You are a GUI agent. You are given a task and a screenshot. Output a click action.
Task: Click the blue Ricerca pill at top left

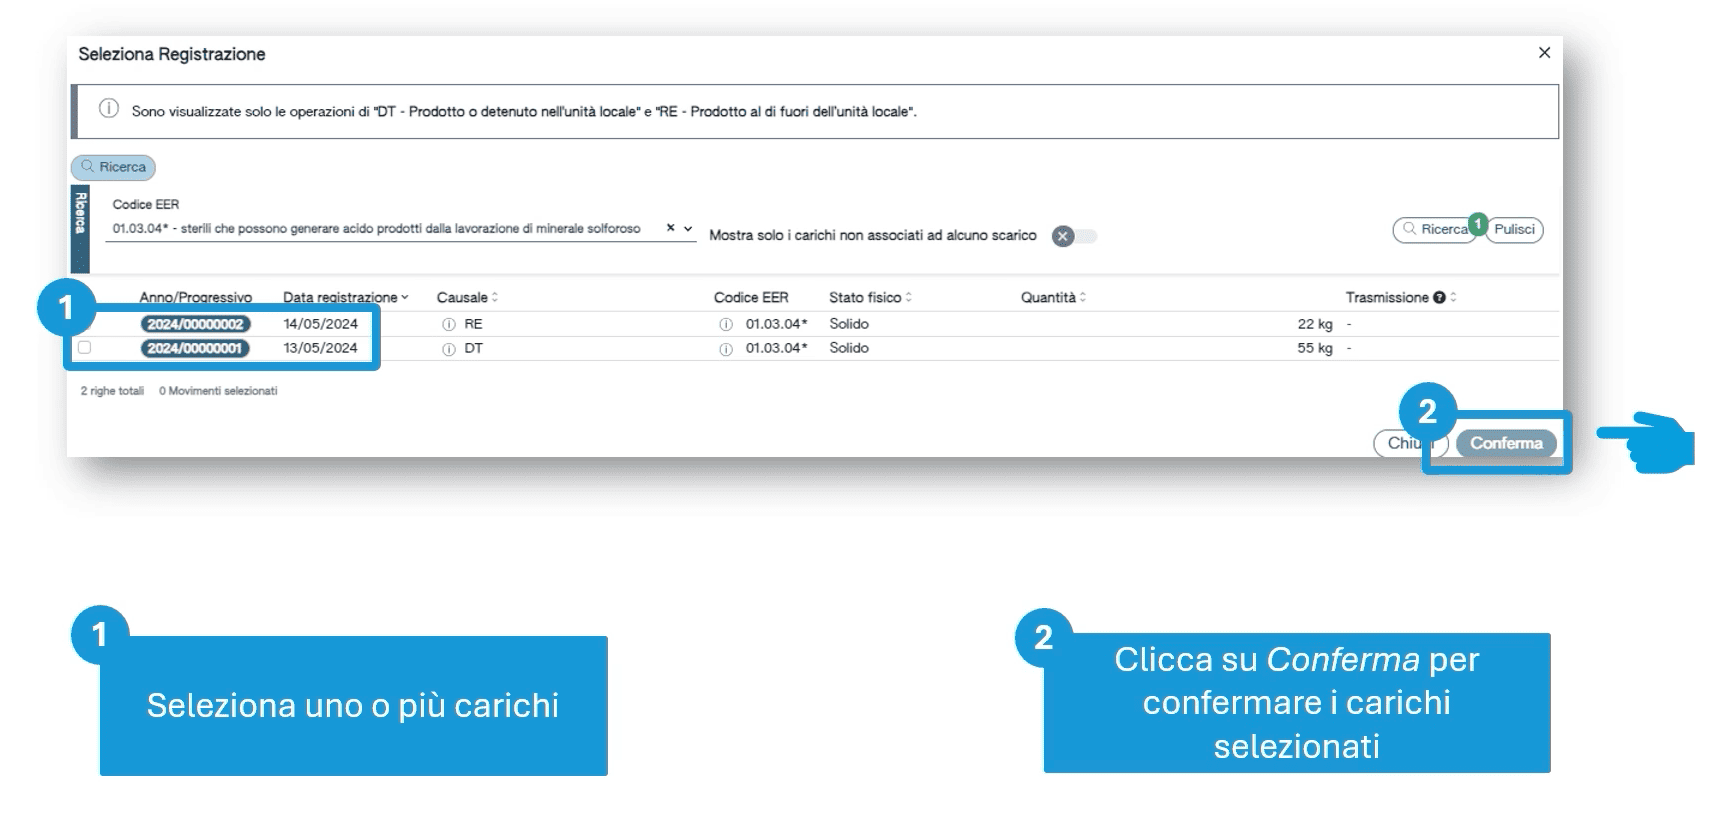pyautogui.click(x=113, y=167)
